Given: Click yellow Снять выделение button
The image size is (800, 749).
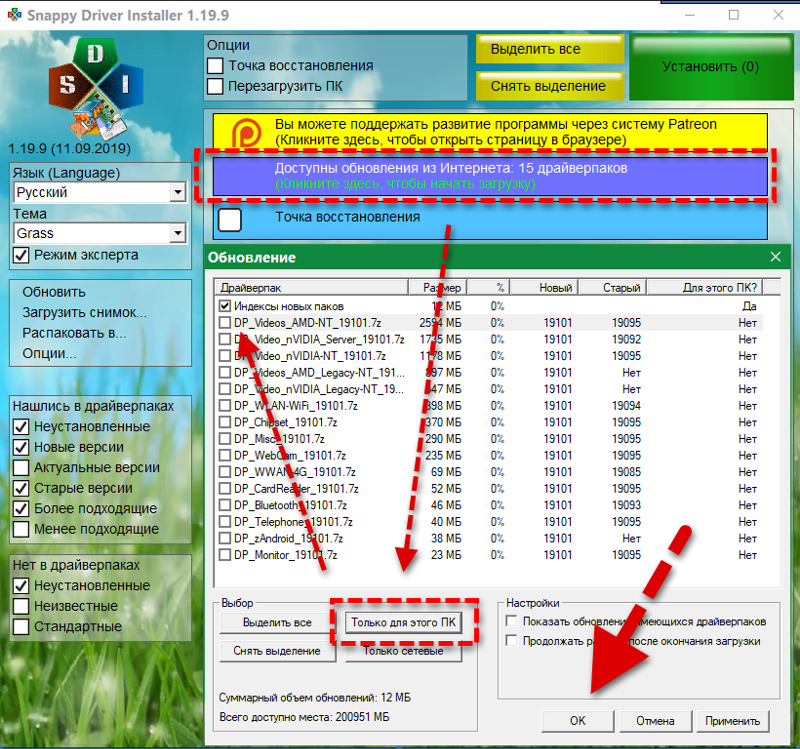Looking at the screenshot, I should pyautogui.click(x=549, y=86).
